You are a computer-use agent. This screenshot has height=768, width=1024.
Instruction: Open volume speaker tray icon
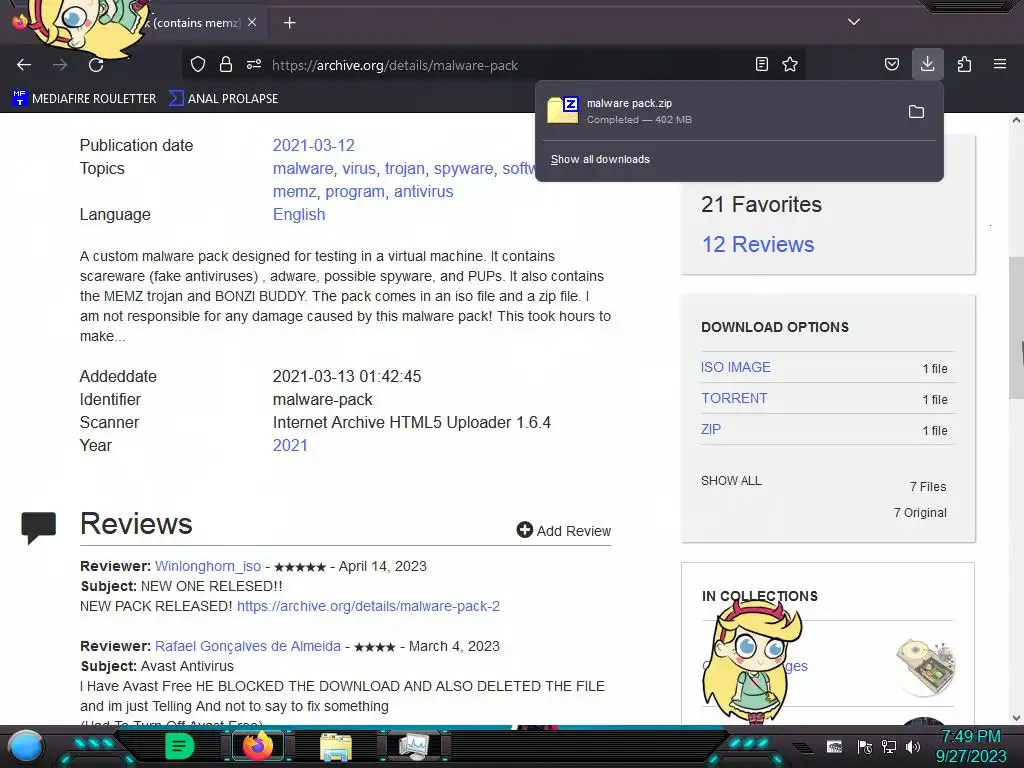point(912,746)
